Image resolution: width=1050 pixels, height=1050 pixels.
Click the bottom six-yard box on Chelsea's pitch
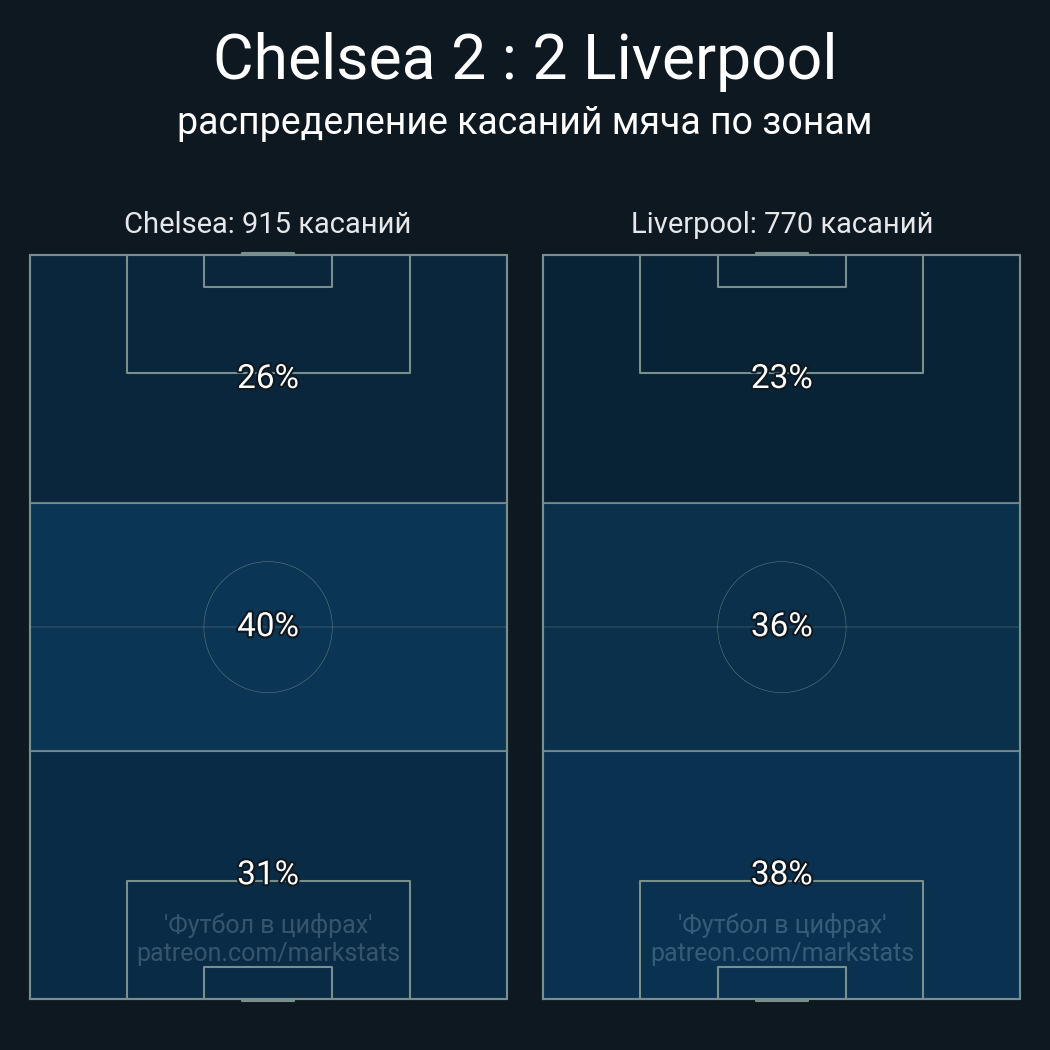click(268, 982)
